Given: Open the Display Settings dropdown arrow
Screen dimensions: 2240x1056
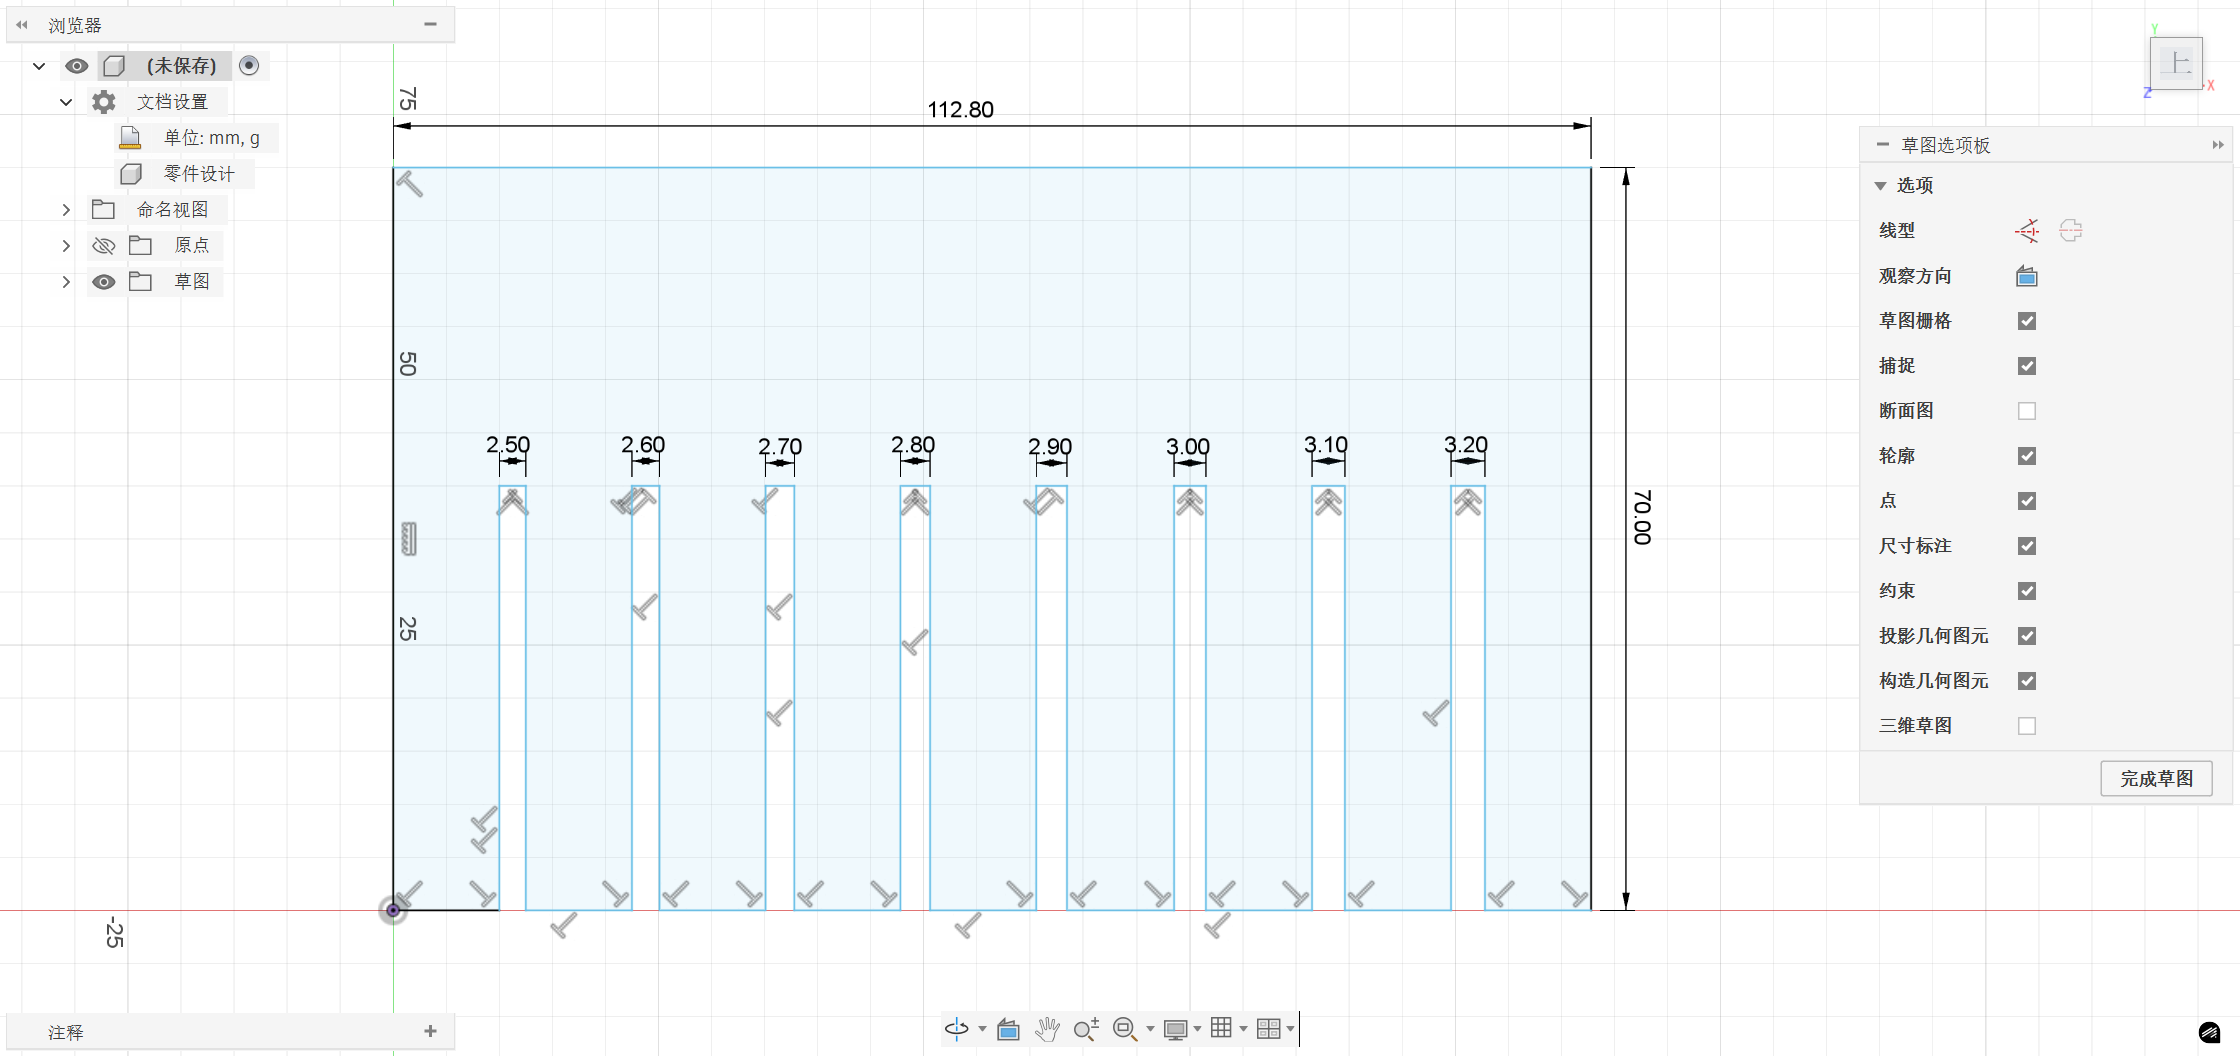Looking at the screenshot, I should pos(1197,1029).
